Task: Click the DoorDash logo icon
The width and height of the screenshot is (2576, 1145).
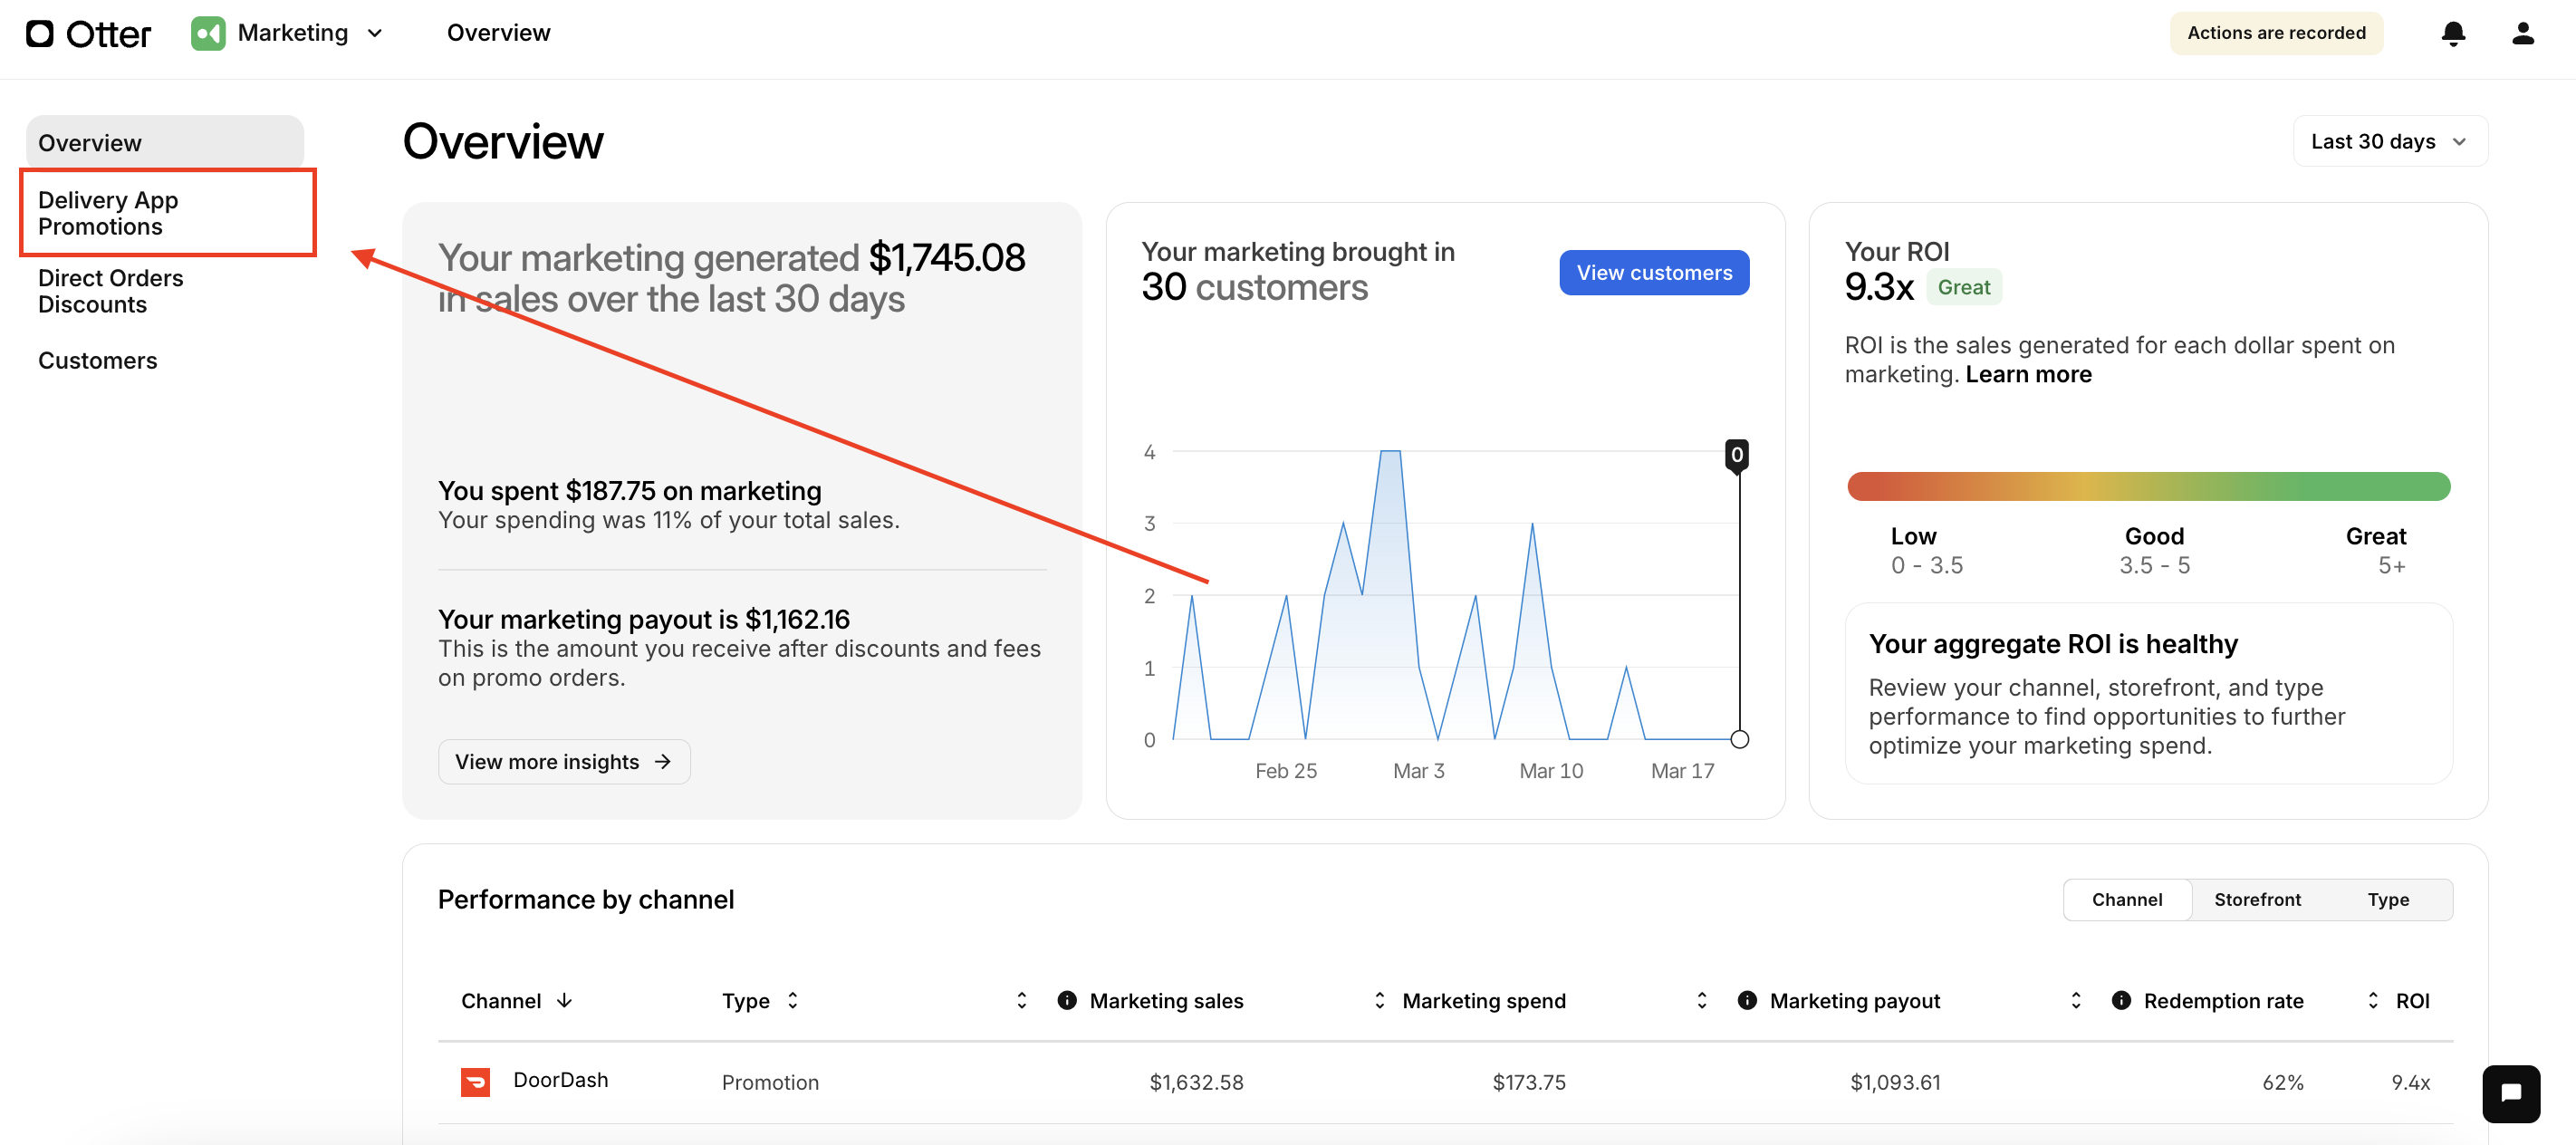Action: point(475,1081)
